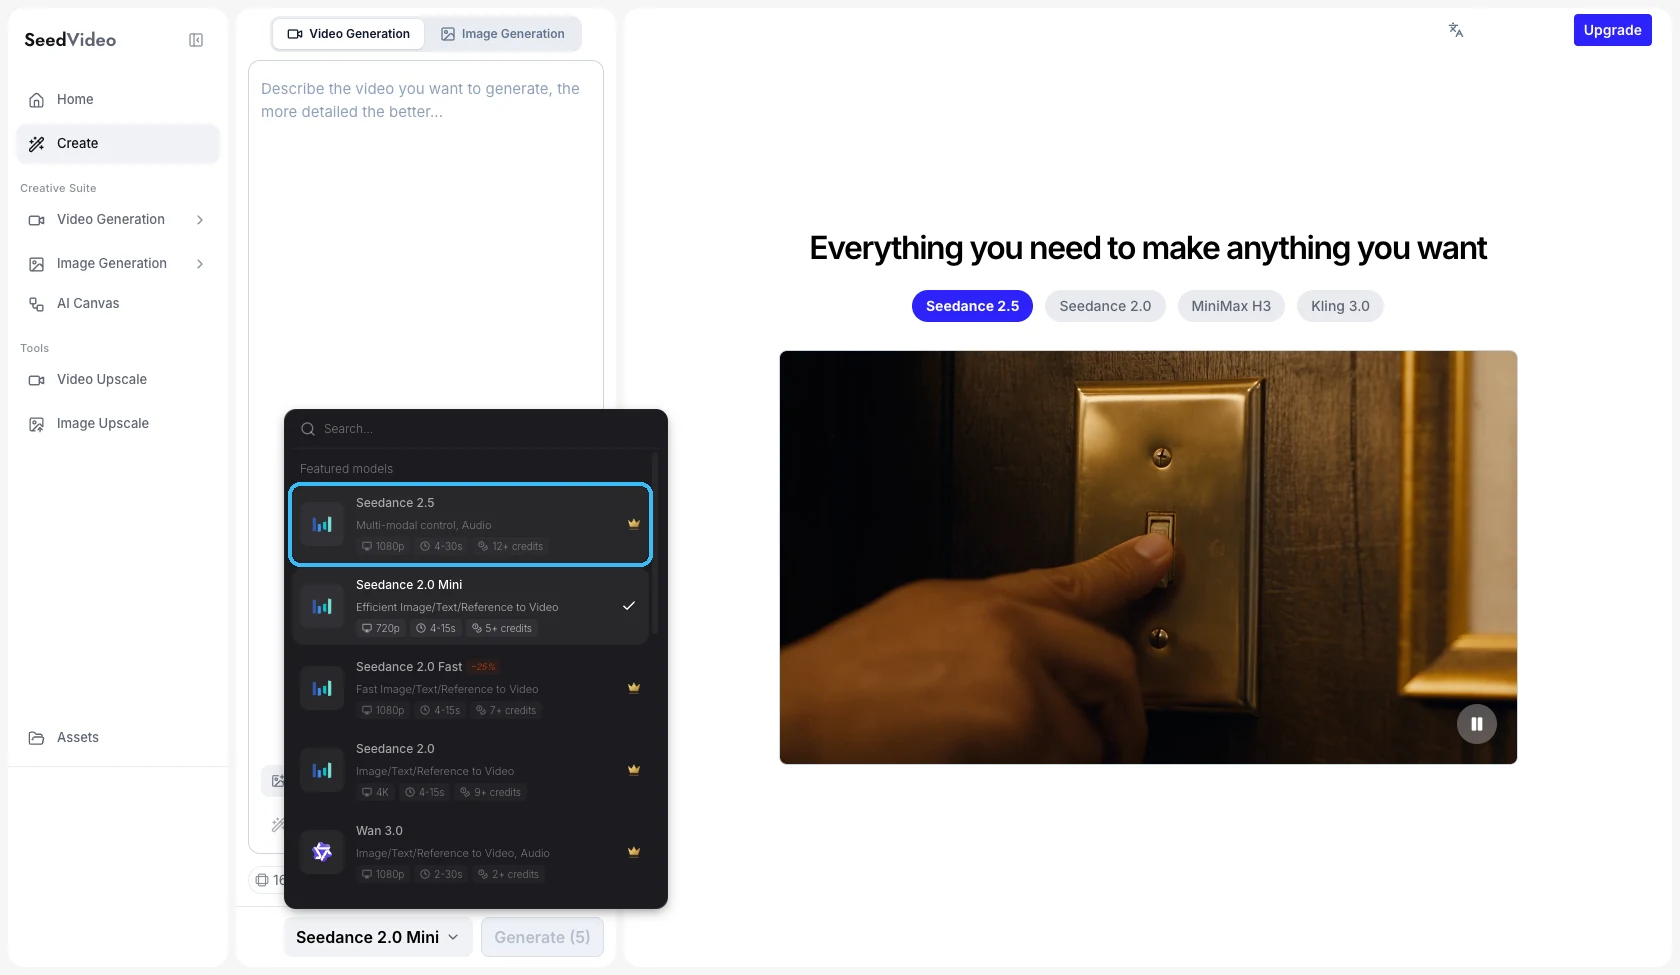Screen dimensions: 1680x975
Task: Click the Seedance 2.0 Fast model logo
Action: (322, 688)
